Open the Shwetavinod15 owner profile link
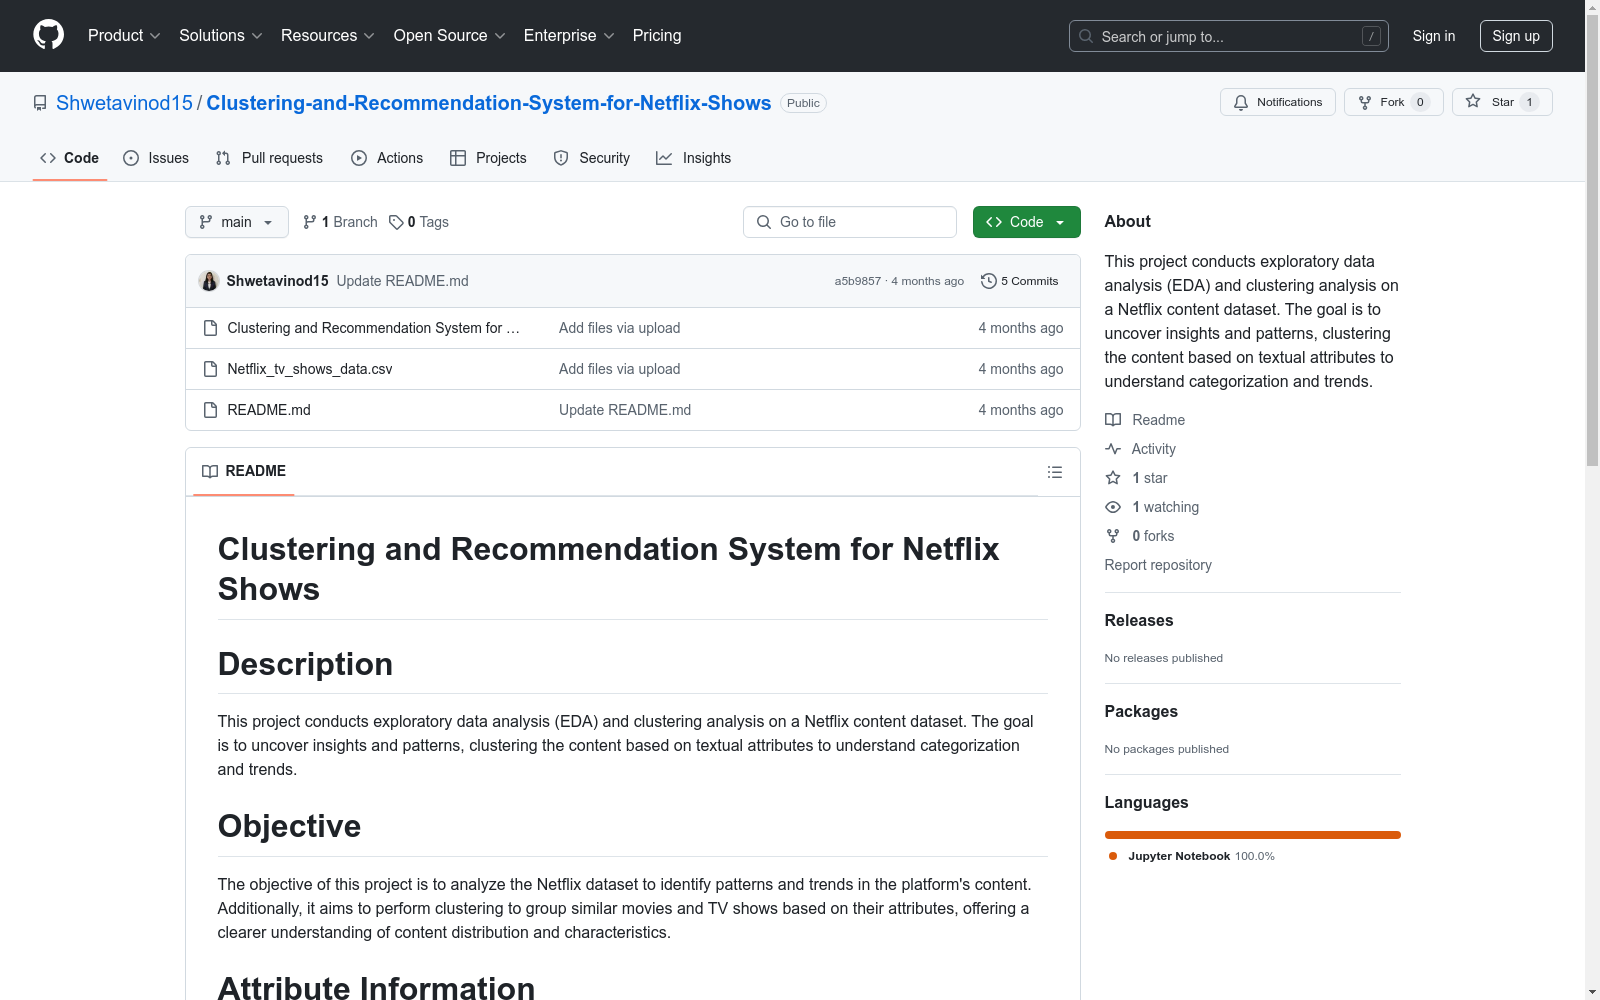 (124, 103)
